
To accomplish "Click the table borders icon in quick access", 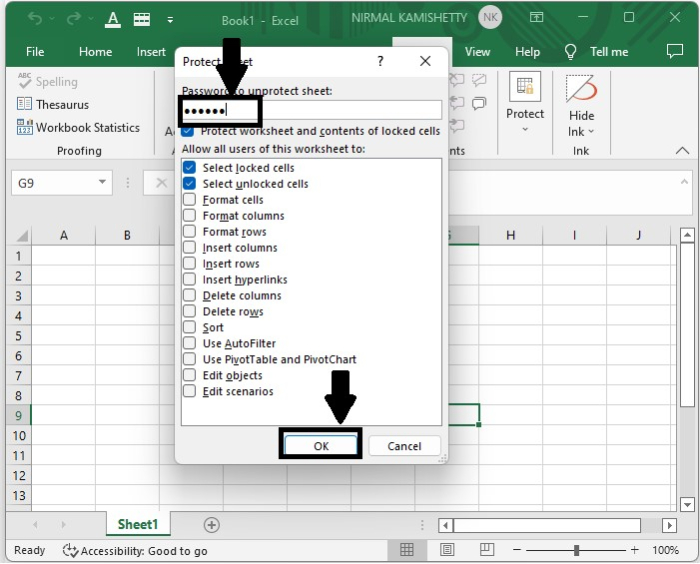I will (x=142, y=19).
